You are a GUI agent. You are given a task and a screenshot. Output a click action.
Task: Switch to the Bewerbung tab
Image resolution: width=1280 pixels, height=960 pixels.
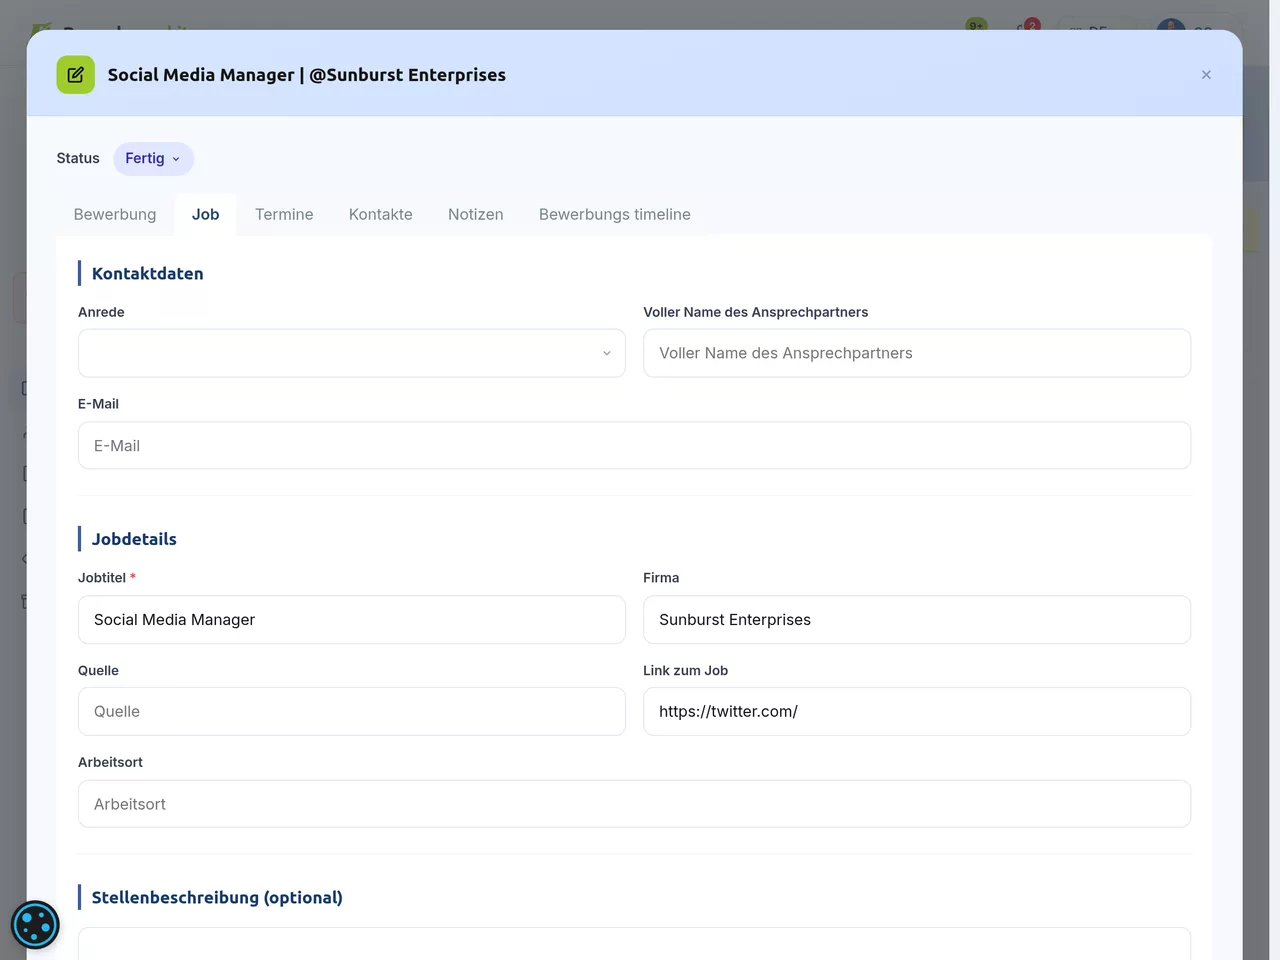click(x=115, y=215)
